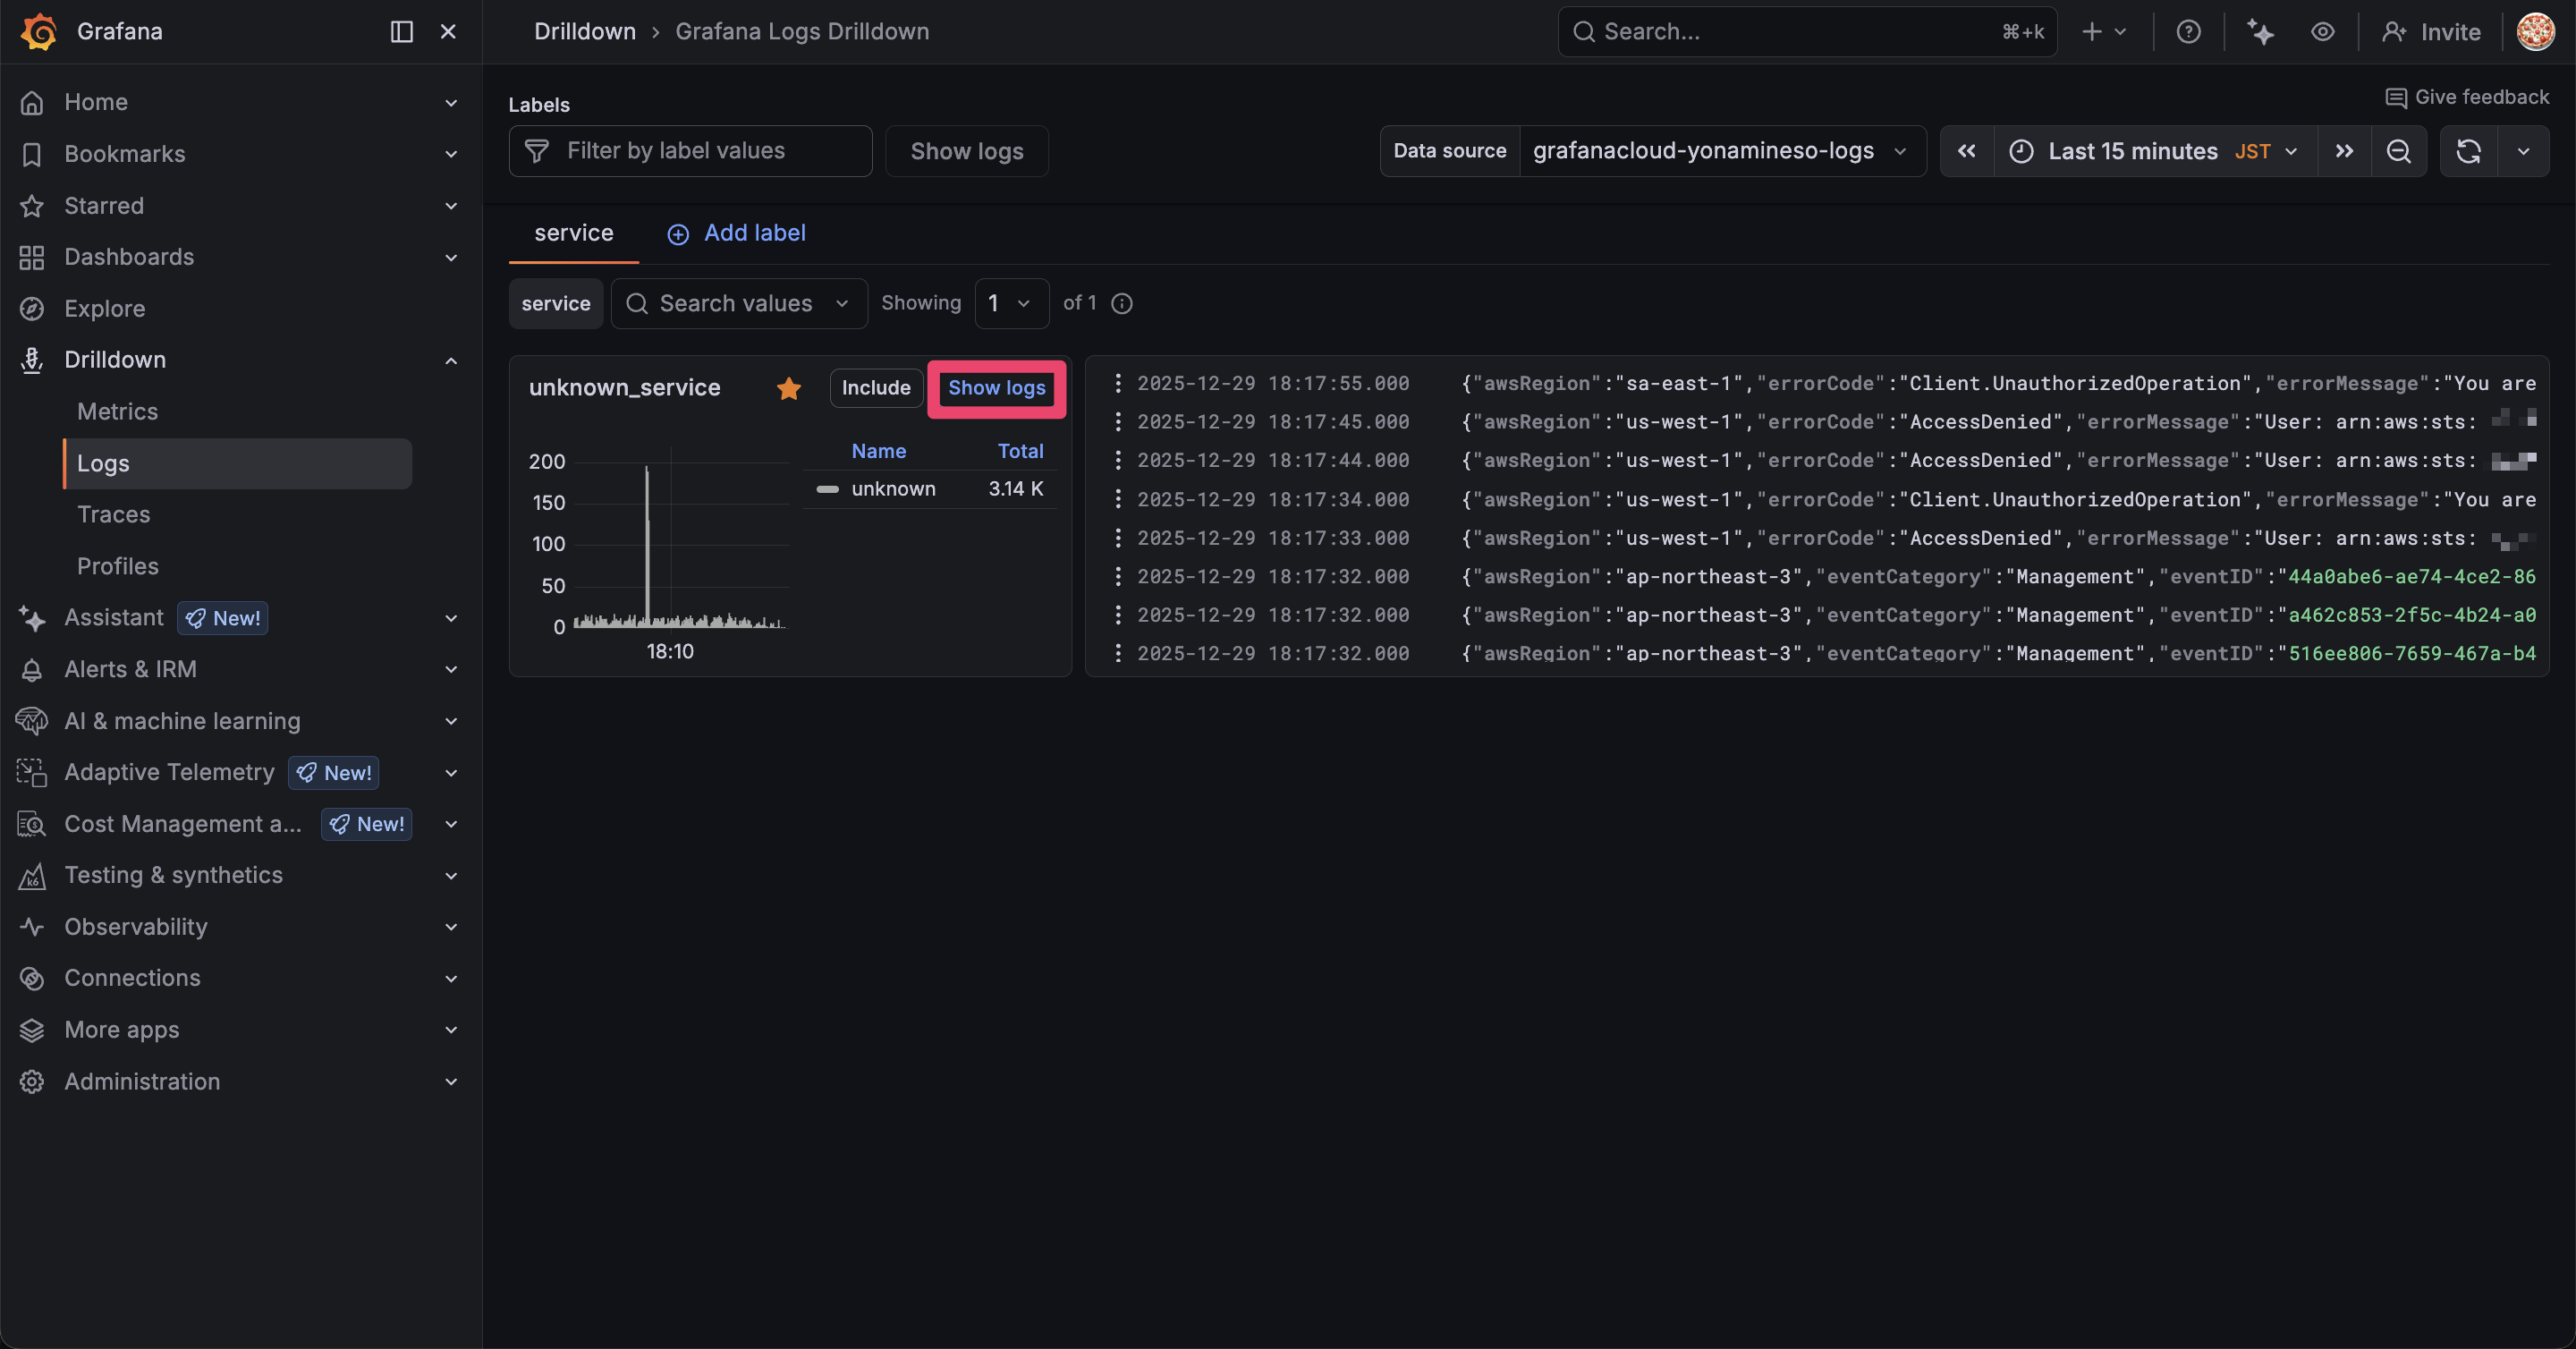Open Traces under Drilldown
Image resolution: width=2576 pixels, height=1349 pixels.
(x=113, y=514)
